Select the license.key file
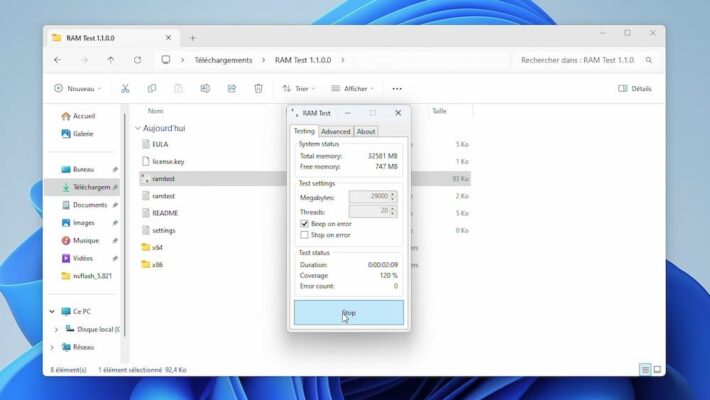The image size is (710, 400). pyautogui.click(x=168, y=161)
